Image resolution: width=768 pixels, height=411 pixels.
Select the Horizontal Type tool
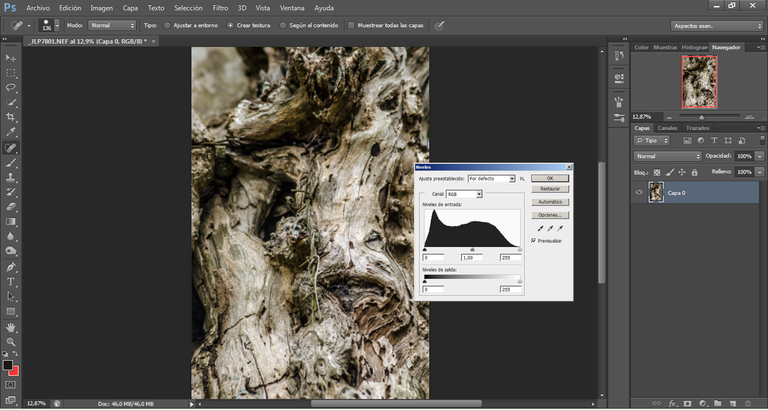(x=11, y=282)
